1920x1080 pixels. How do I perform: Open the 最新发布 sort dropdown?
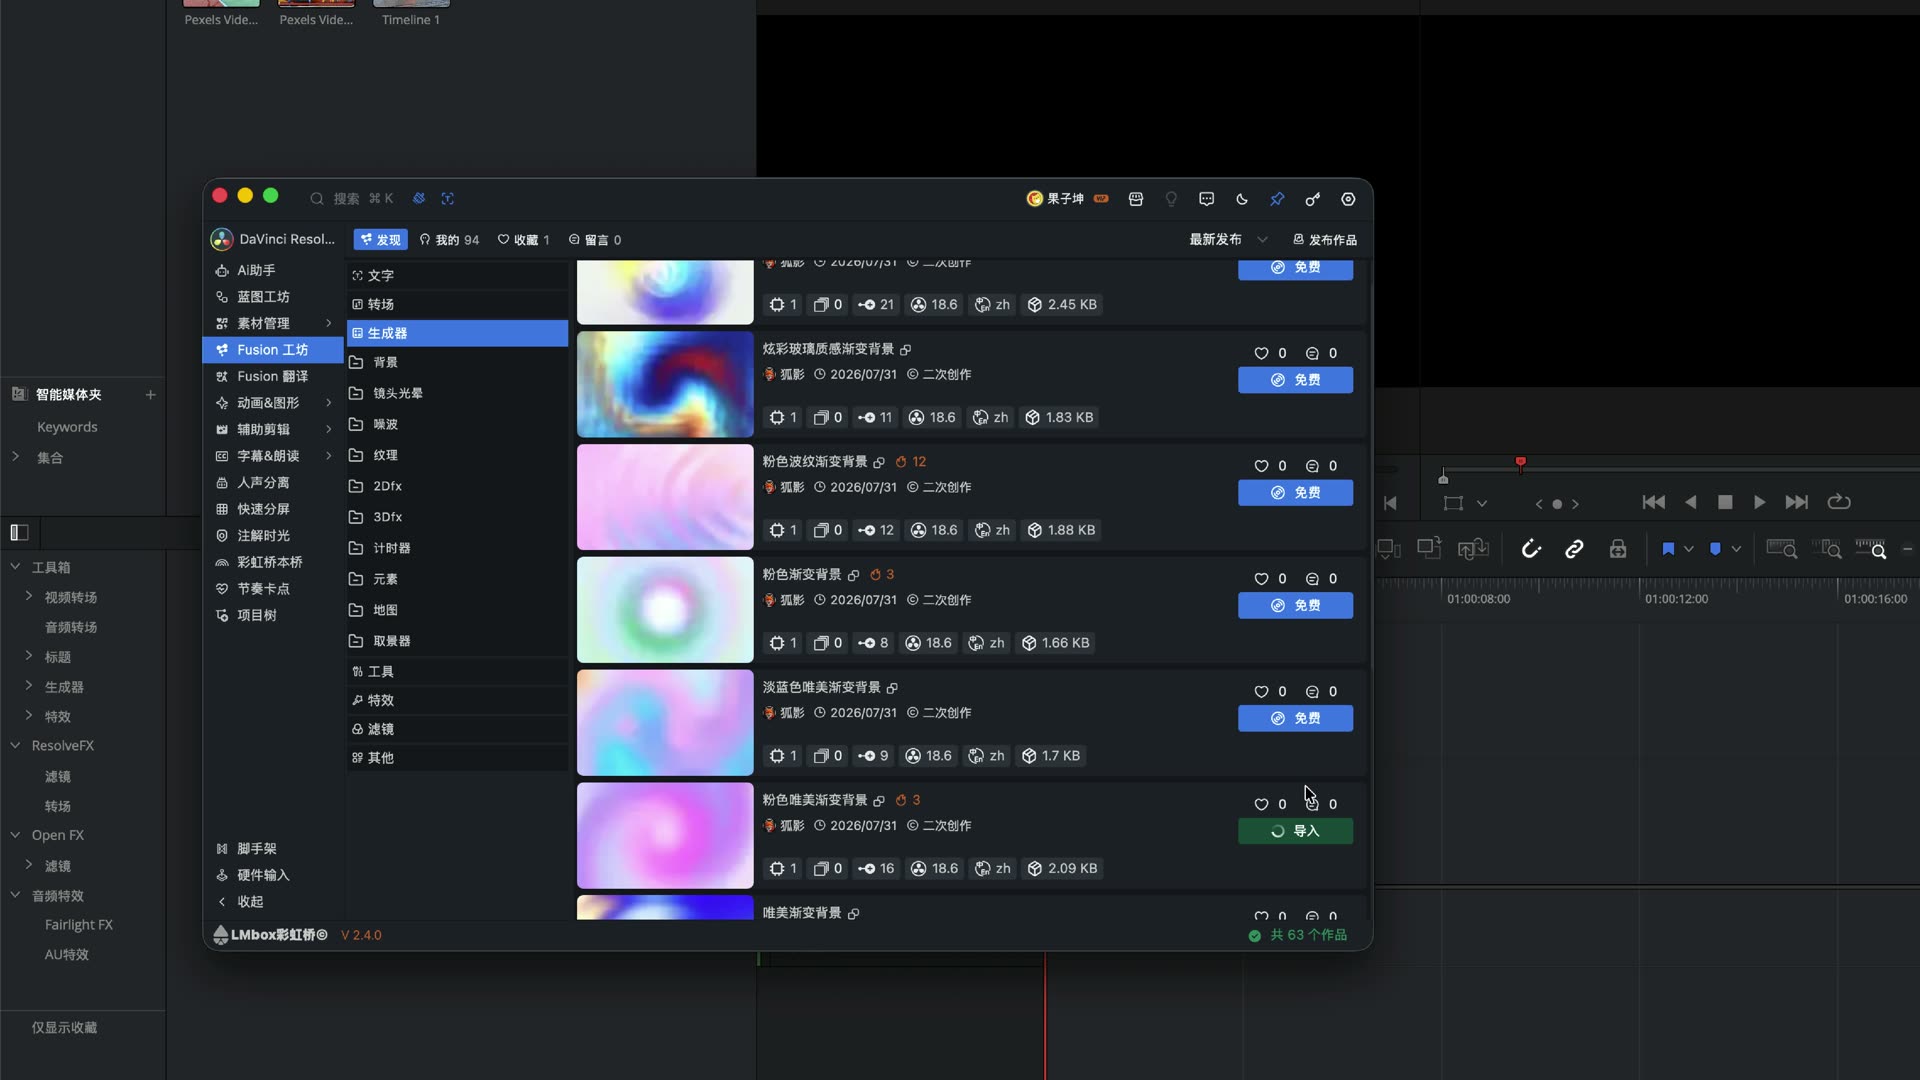pos(1228,239)
